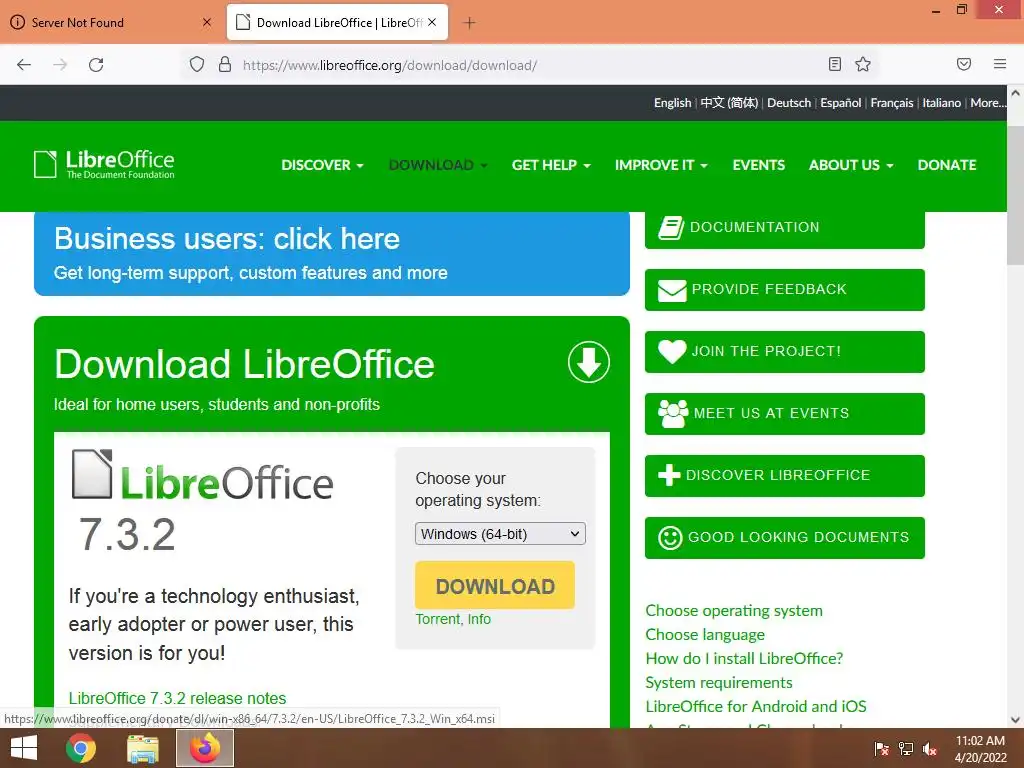Click the PROVIDE FEEDBACK button
Viewport: 1024px width, 768px height.
click(x=784, y=289)
